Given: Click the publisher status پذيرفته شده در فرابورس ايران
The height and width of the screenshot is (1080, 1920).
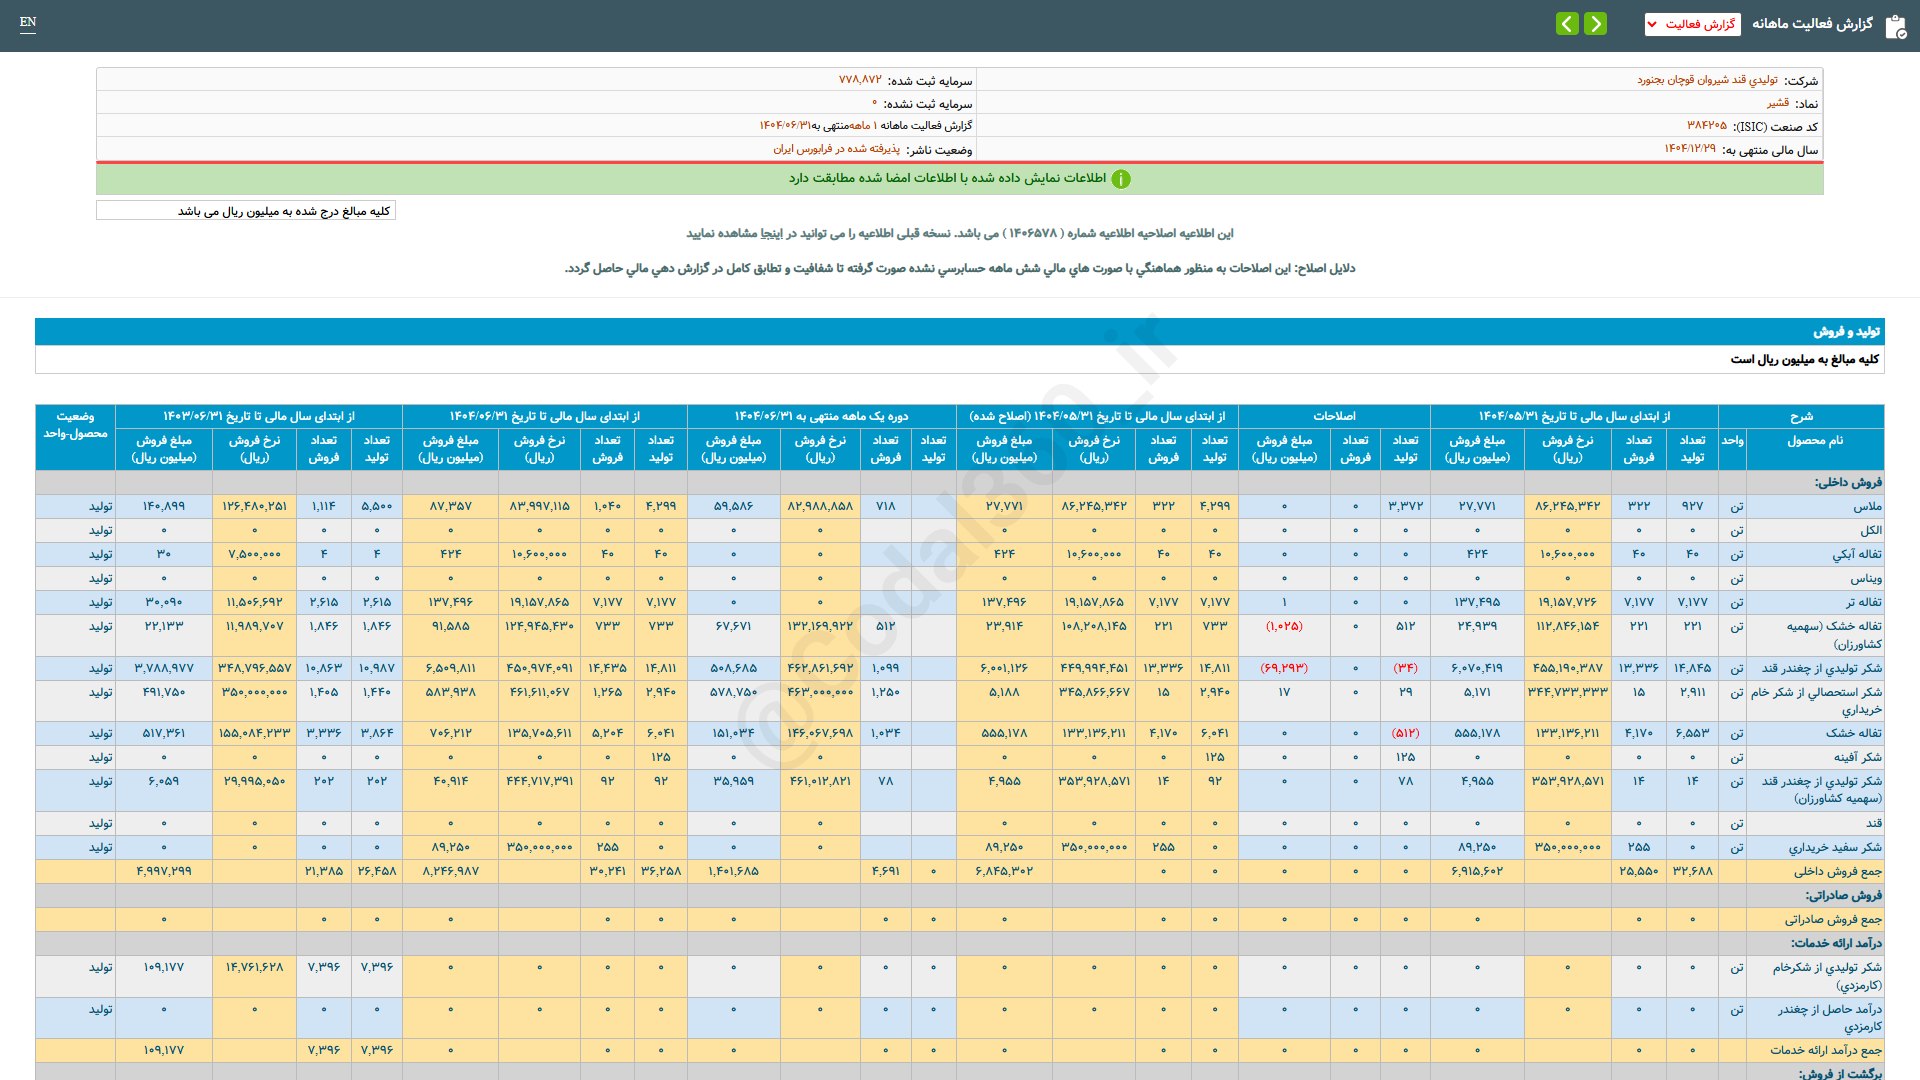Looking at the screenshot, I should (x=836, y=149).
